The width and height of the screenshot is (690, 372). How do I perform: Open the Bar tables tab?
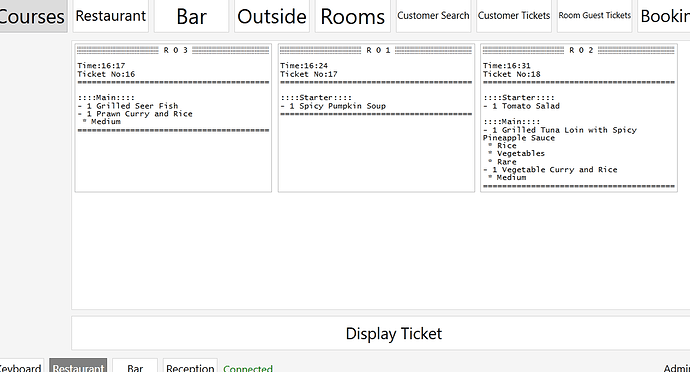(x=191, y=16)
